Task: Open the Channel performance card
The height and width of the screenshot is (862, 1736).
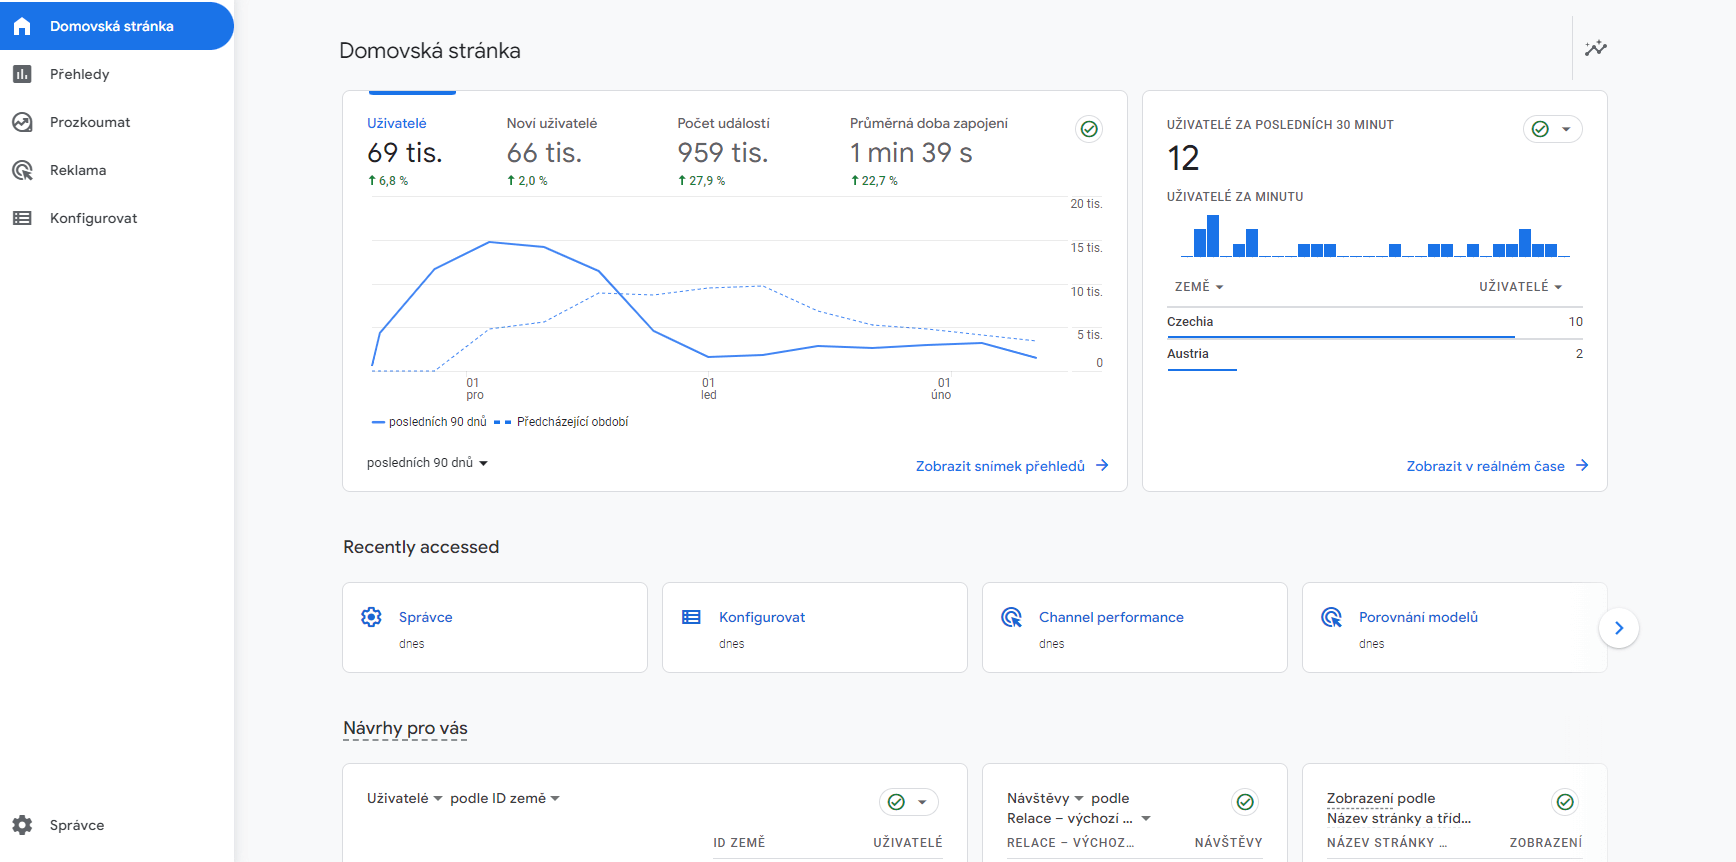Action: coord(1135,628)
